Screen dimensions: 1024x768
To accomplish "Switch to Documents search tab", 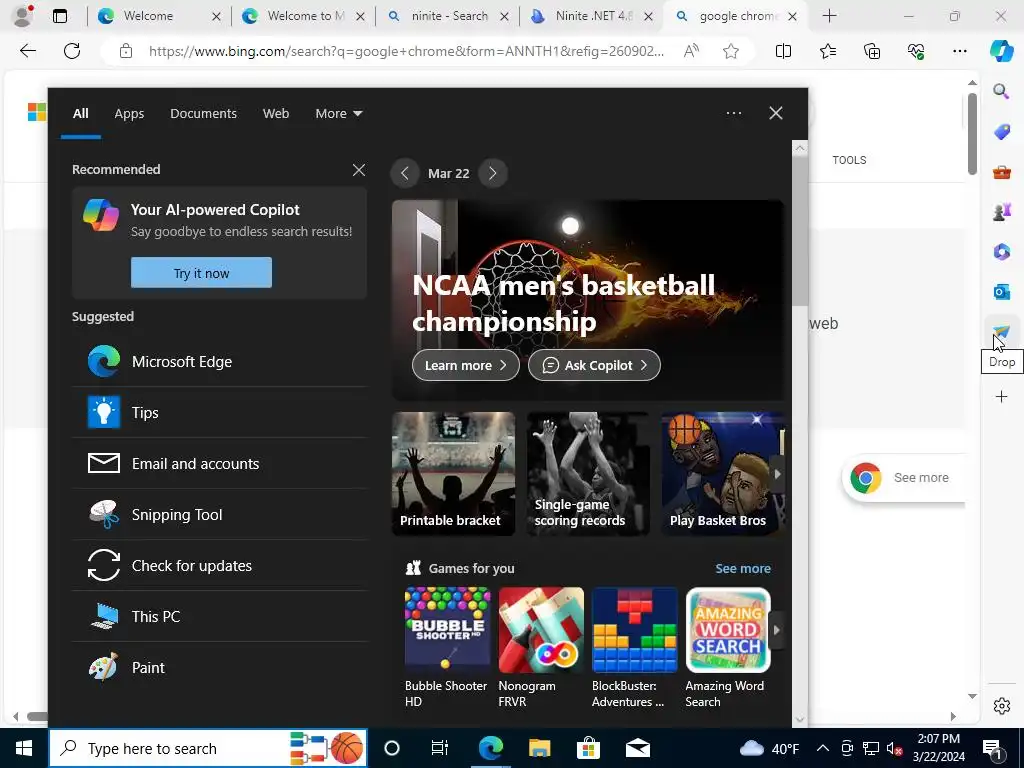I will coord(203,114).
